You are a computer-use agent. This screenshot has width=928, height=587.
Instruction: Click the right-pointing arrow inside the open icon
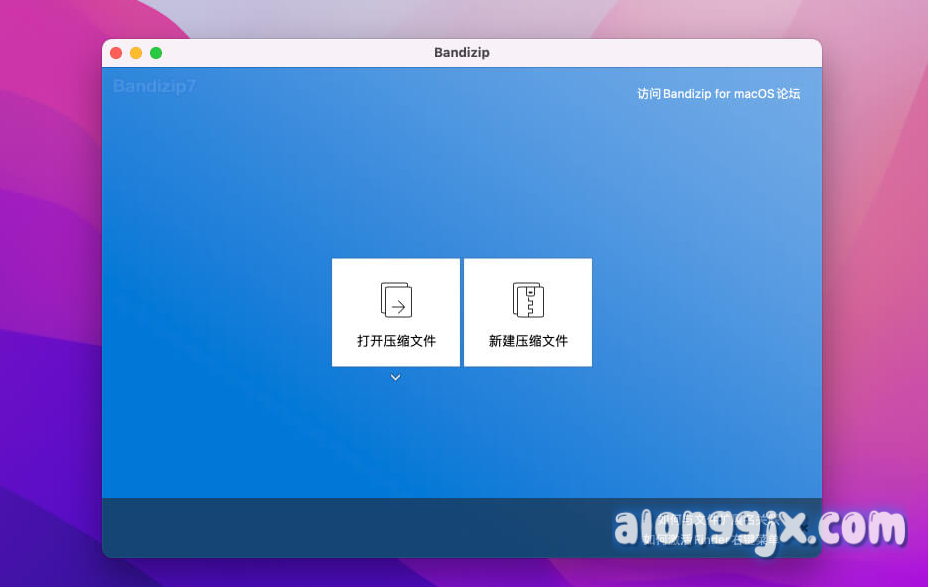click(399, 304)
